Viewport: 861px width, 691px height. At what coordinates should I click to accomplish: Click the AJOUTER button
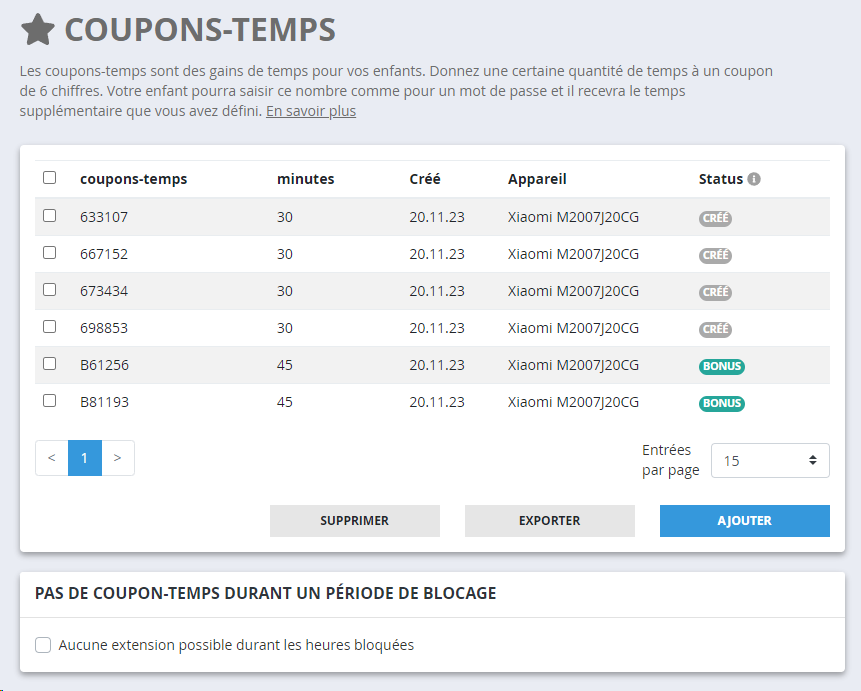745,521
